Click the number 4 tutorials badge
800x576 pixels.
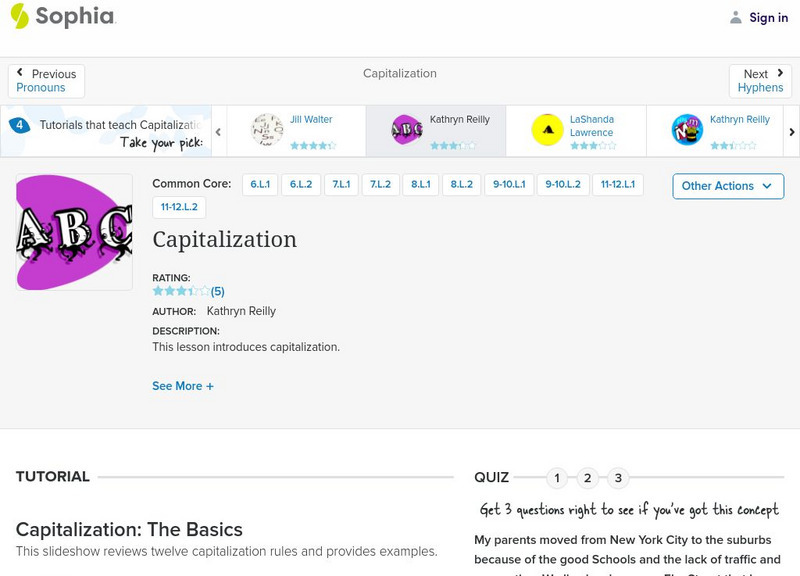pos(19,125)
